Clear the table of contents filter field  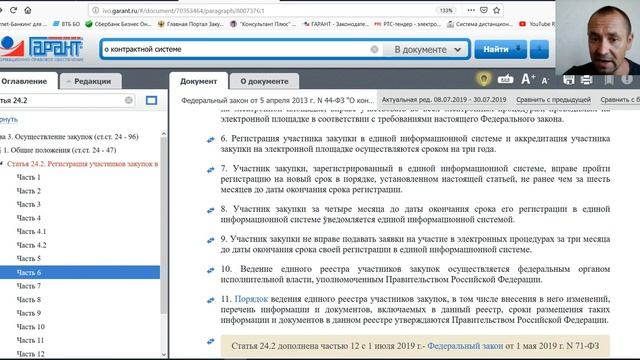tap(129, 100)
